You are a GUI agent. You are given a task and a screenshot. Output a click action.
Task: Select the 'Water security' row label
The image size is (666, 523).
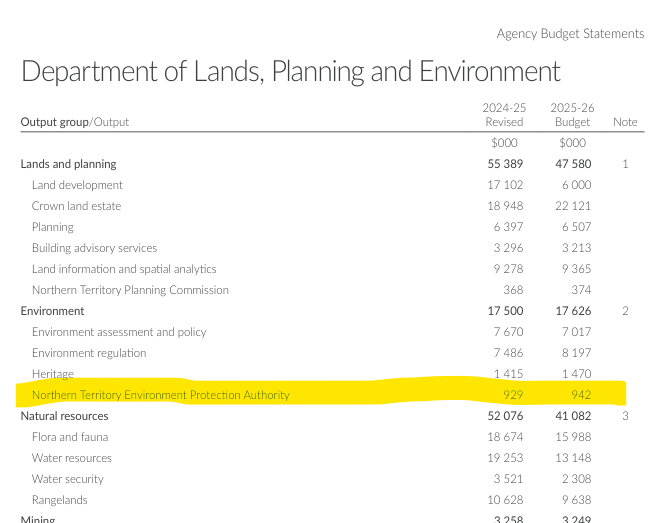click(67, 479)
